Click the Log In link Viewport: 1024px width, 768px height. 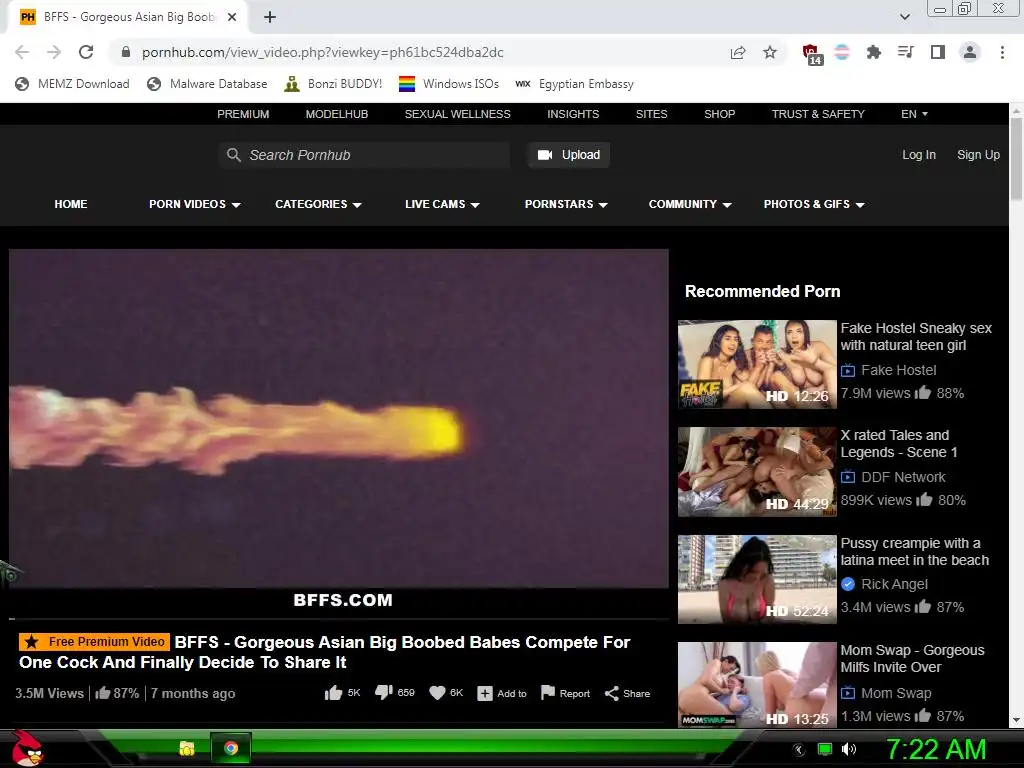click(x=919, y=155)
